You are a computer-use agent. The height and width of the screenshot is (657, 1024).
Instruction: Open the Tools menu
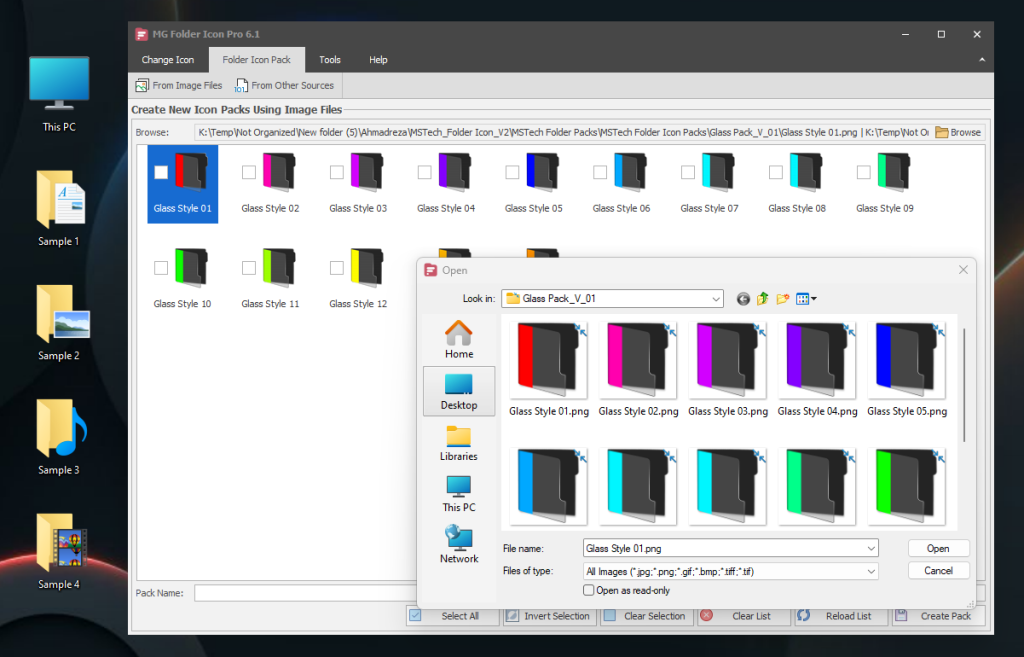tap(329, 60)
